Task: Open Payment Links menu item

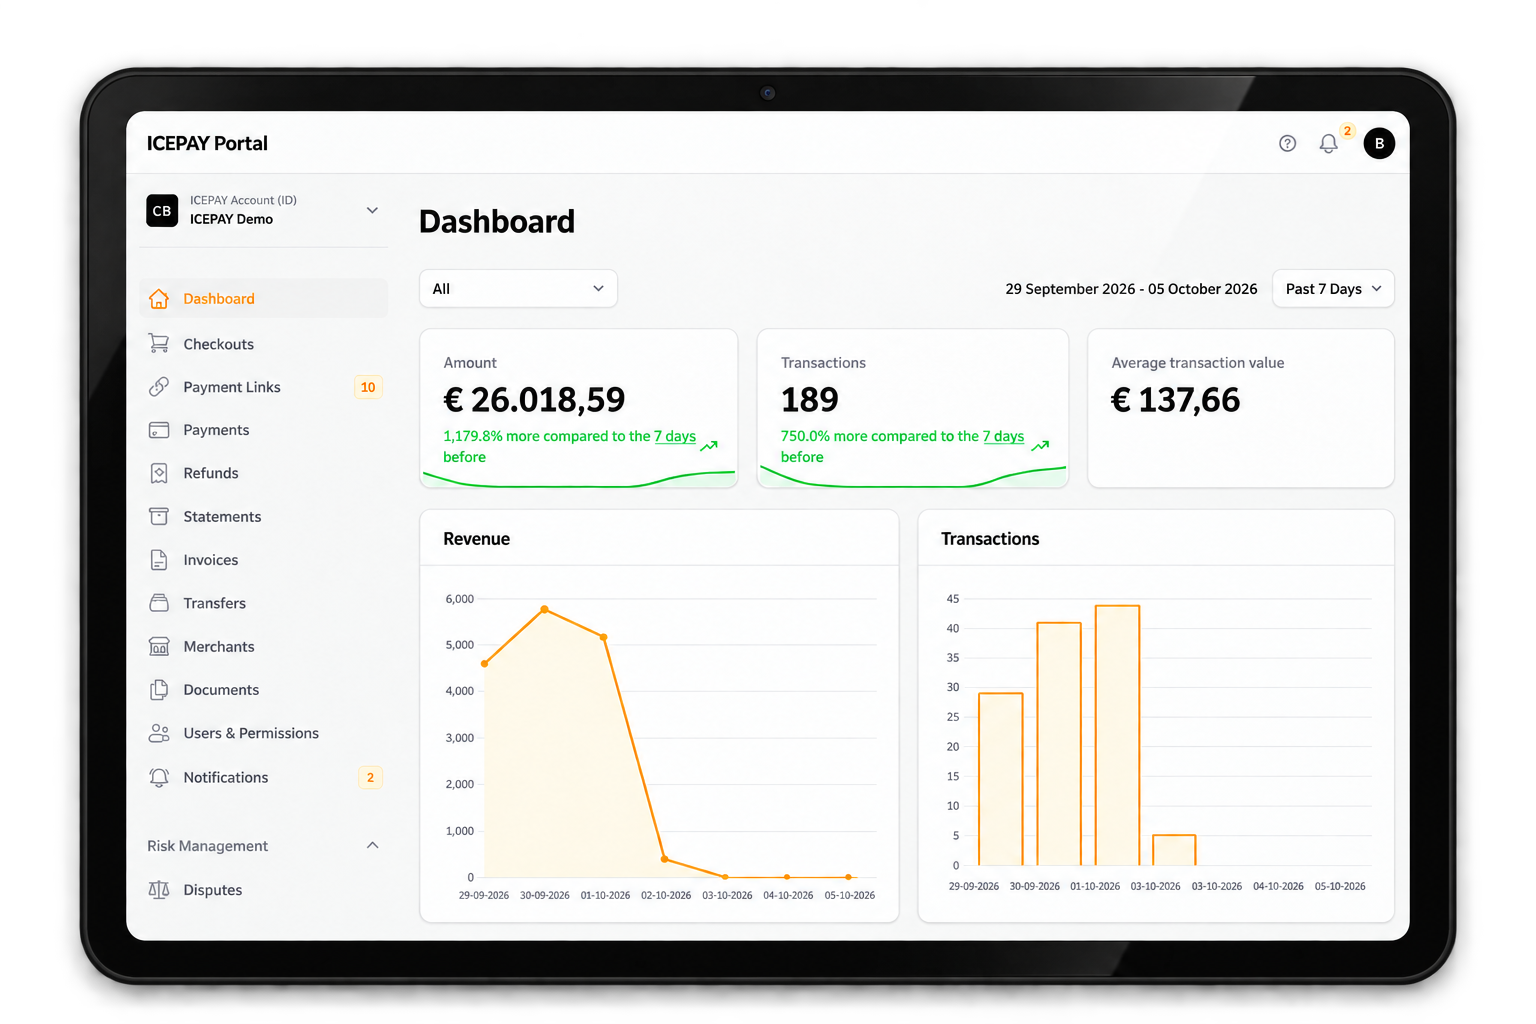Action: click(x=264, y=387)
